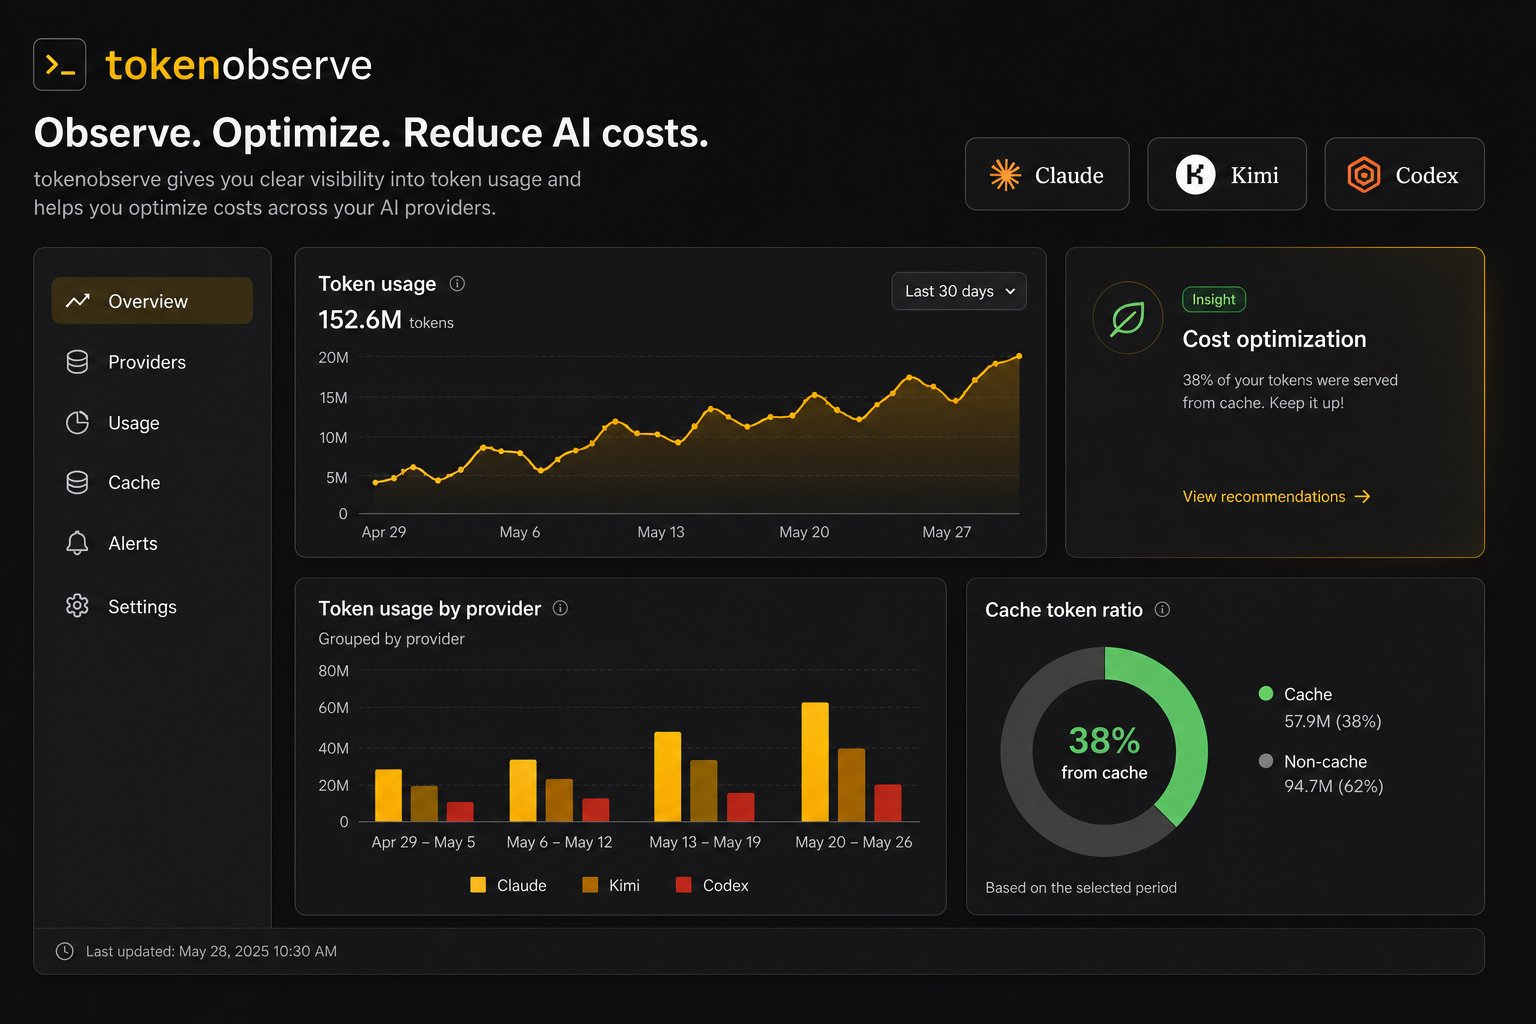Screen dimensions: 1536x1024
Task: Click the Codex red legend swatch
Action: pyautogui.click(x=684, y=885)
